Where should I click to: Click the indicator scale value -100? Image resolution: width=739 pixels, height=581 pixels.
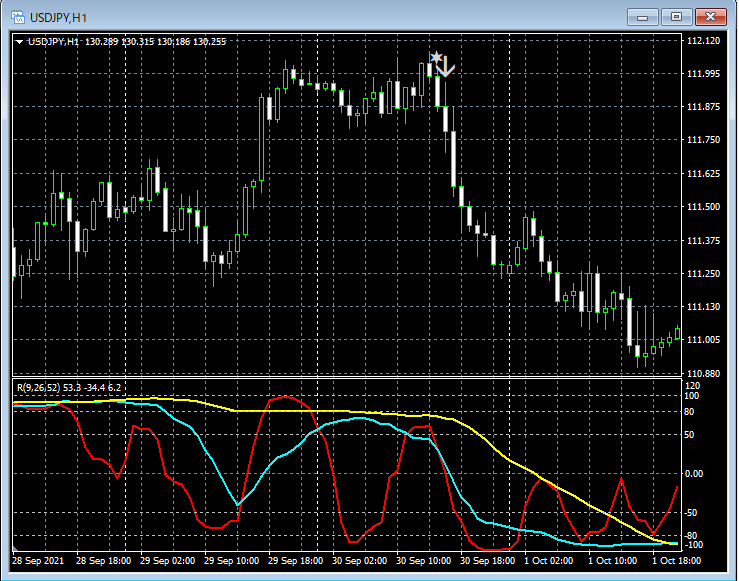coord(692,545)
